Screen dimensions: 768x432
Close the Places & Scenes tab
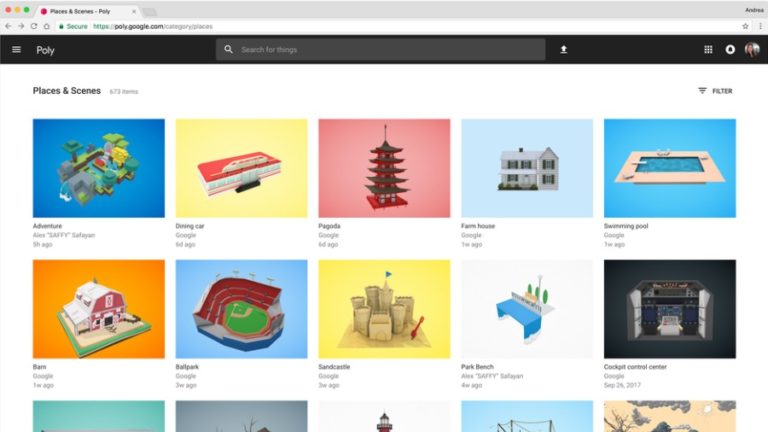pyautogui.click(x=134, y=11)
